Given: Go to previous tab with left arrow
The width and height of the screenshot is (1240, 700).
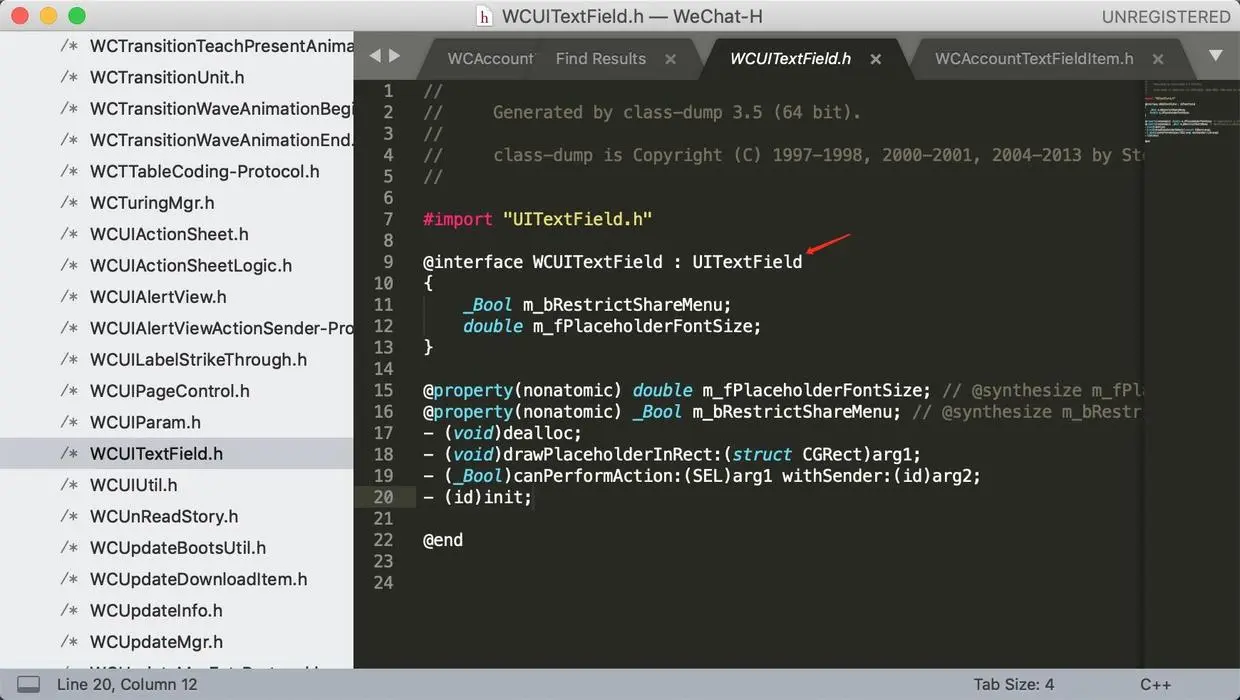Looking at the screenshot, I should pos(375,57).
